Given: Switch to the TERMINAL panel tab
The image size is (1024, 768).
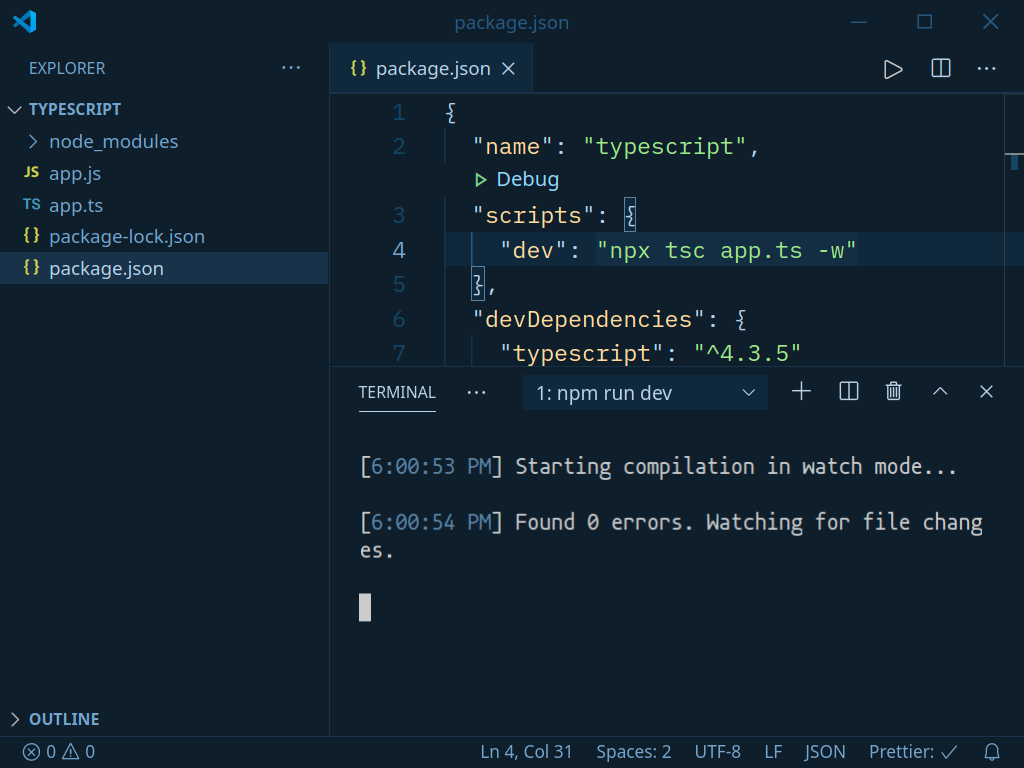Looking at the screenshot, I should pos(396,392).
